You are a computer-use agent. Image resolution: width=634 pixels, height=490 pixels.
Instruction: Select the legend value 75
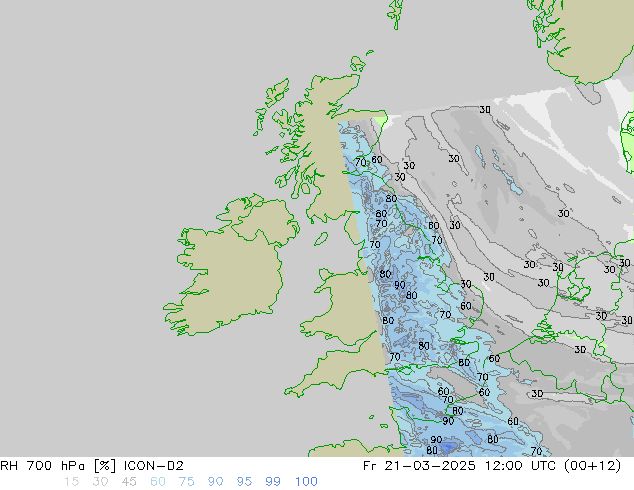pyautogui.click(x=186, y=482)
